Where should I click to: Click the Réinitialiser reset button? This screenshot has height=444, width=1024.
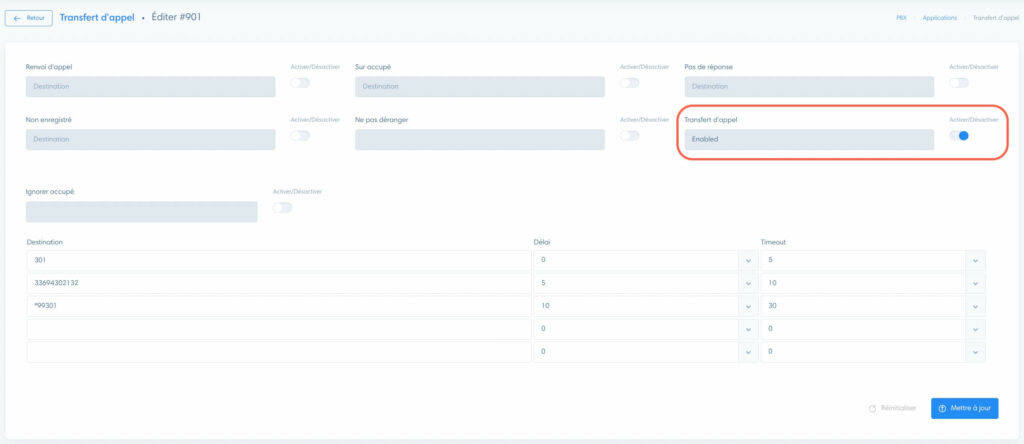(x=892, y=408)
